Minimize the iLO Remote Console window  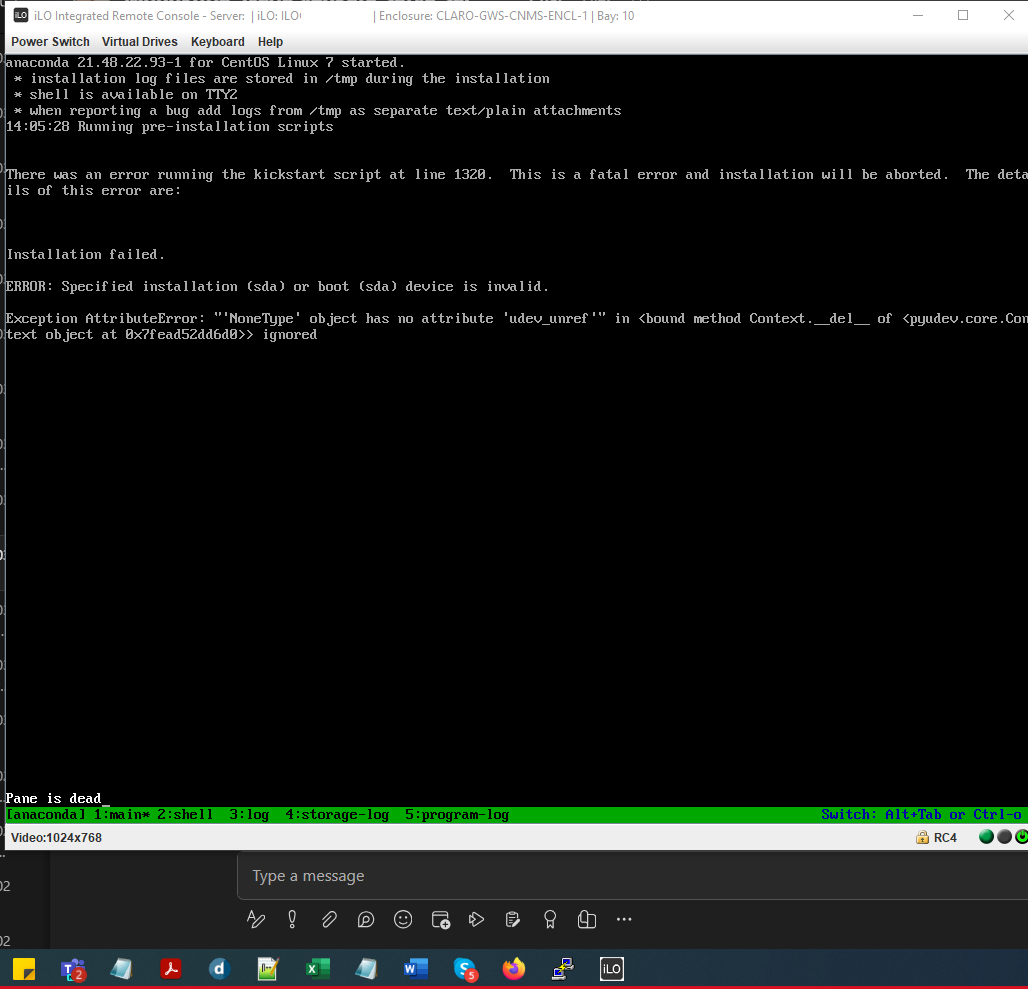click(918, 15)
